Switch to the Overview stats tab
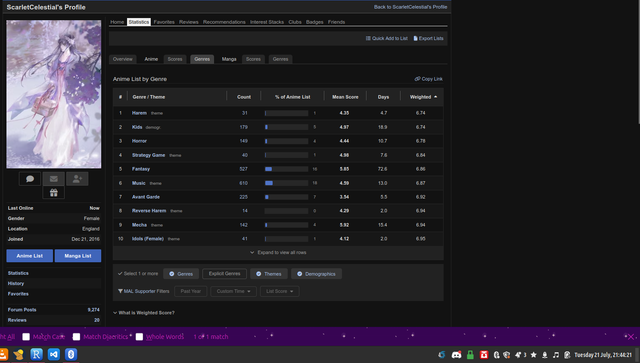Screen dimensions: 640x363 [122, 59]
